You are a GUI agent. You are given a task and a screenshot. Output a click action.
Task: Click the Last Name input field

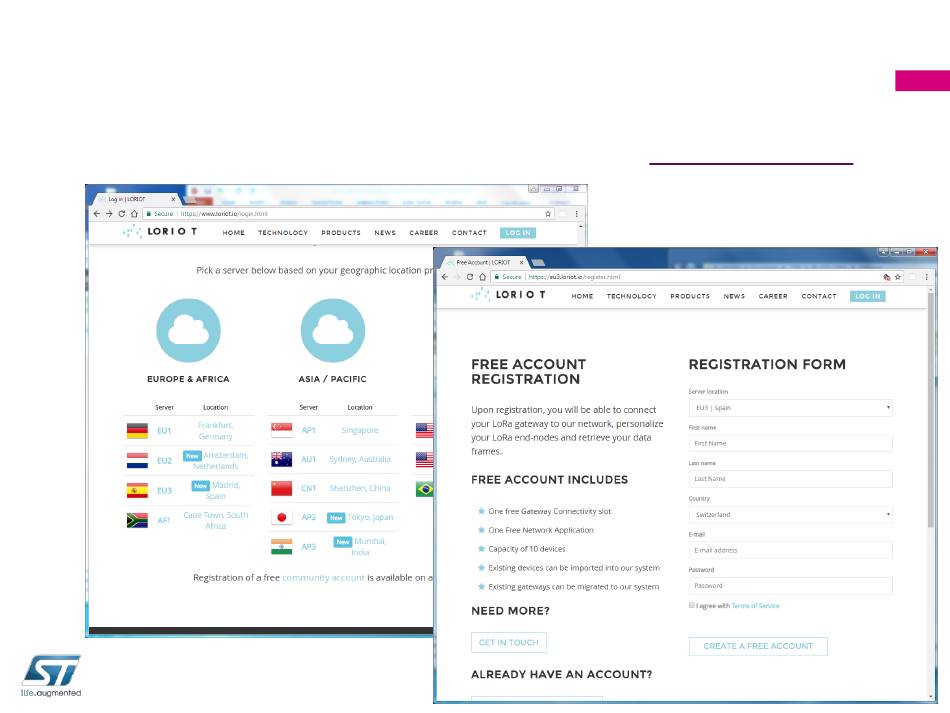pos(790,479)
